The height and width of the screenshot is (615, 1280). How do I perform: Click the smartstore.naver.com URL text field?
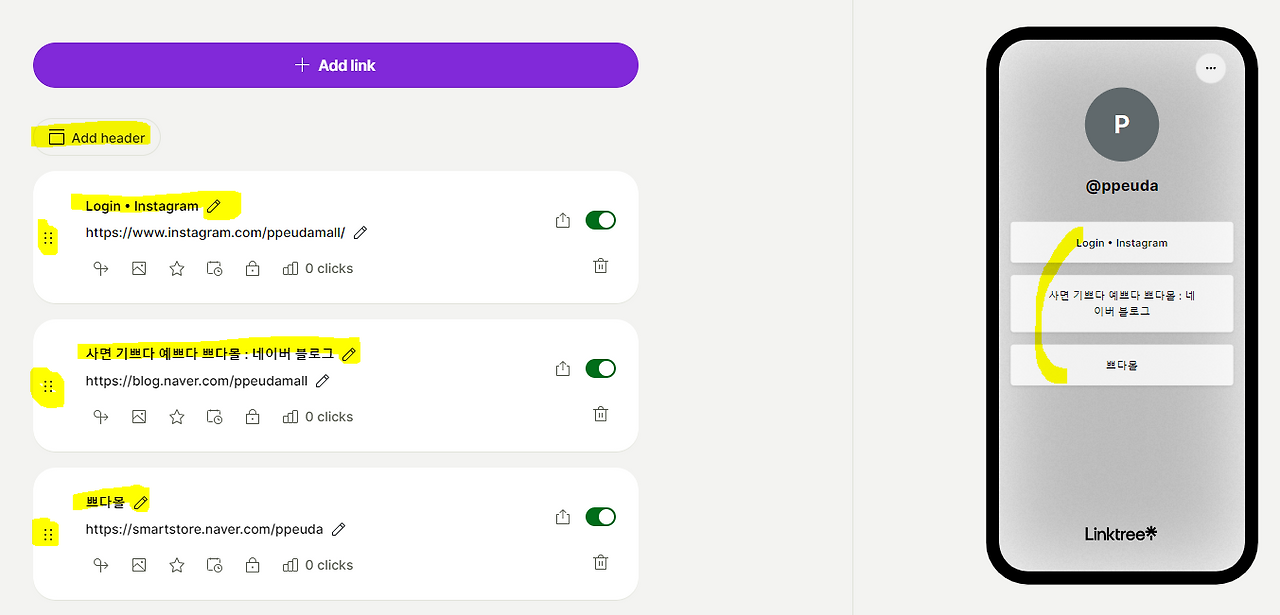click(x=204, y=529)
